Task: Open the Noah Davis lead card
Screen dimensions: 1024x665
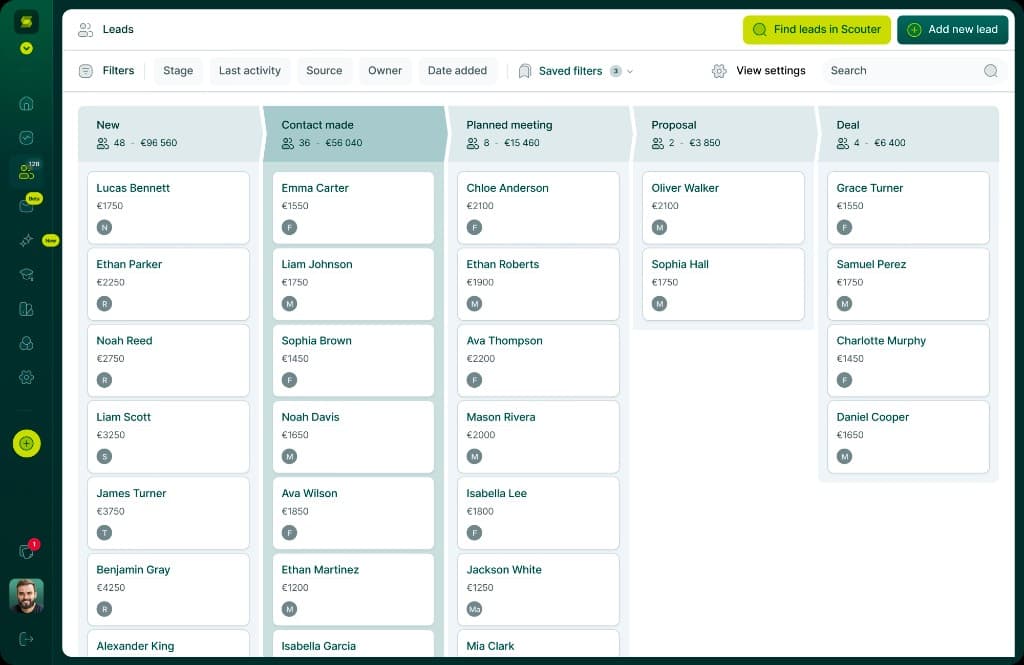Action: (353, 437)
